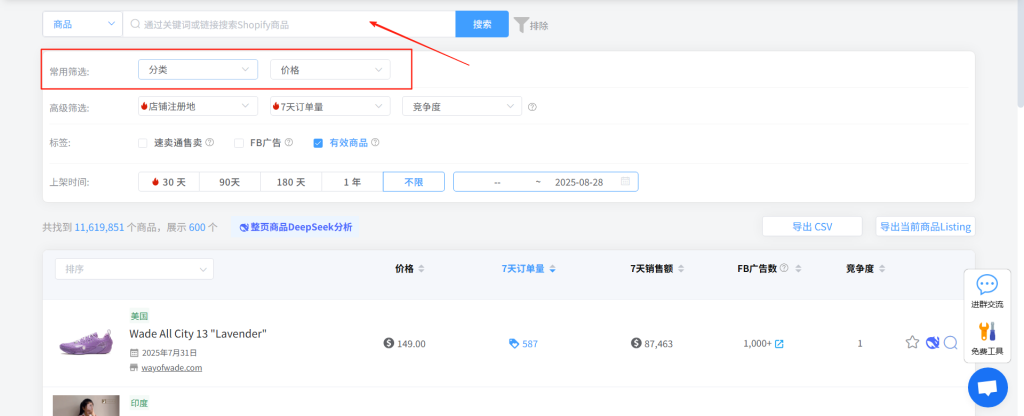Expand the 分类 category dropdown
This screenshot has height=416, width=1024.
(199, 70)
